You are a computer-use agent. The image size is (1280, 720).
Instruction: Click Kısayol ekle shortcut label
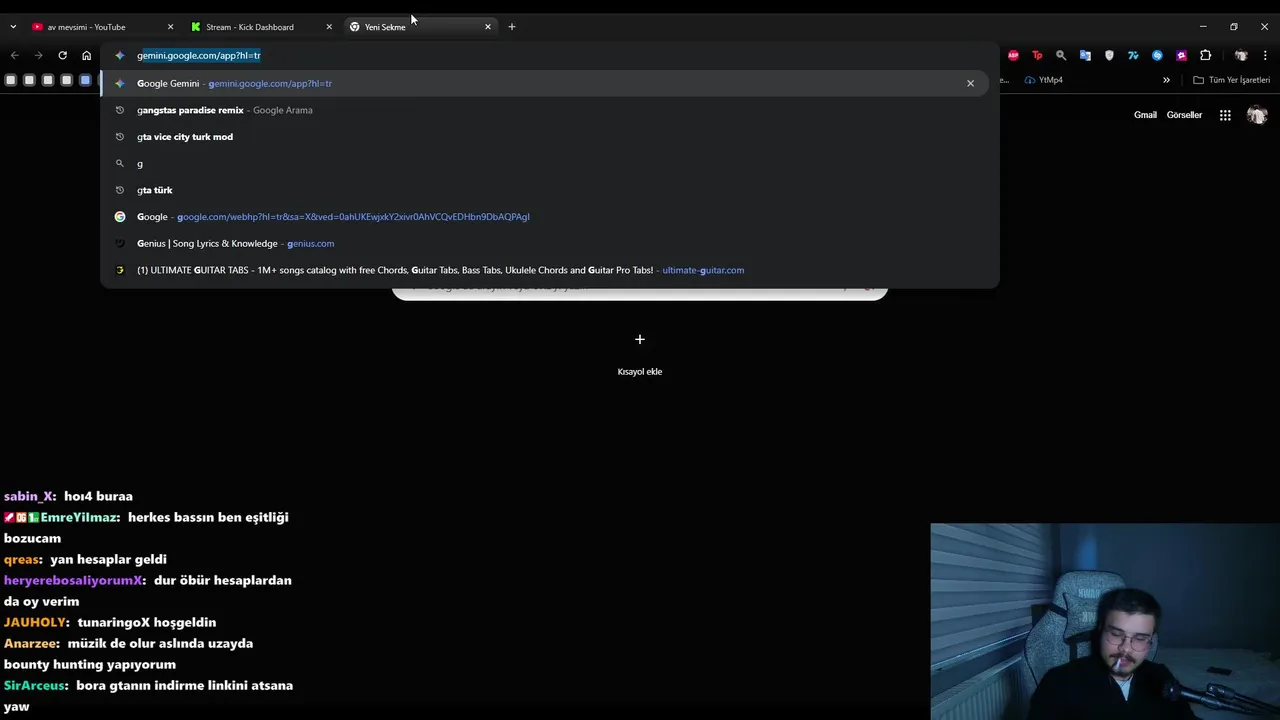(x=640, y=371)
